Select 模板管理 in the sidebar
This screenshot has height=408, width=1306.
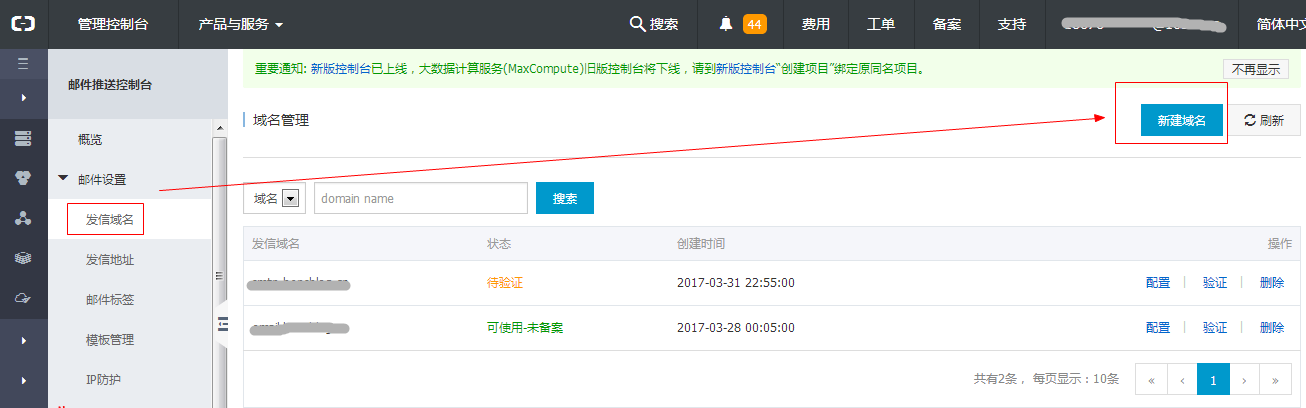[110, 340]
